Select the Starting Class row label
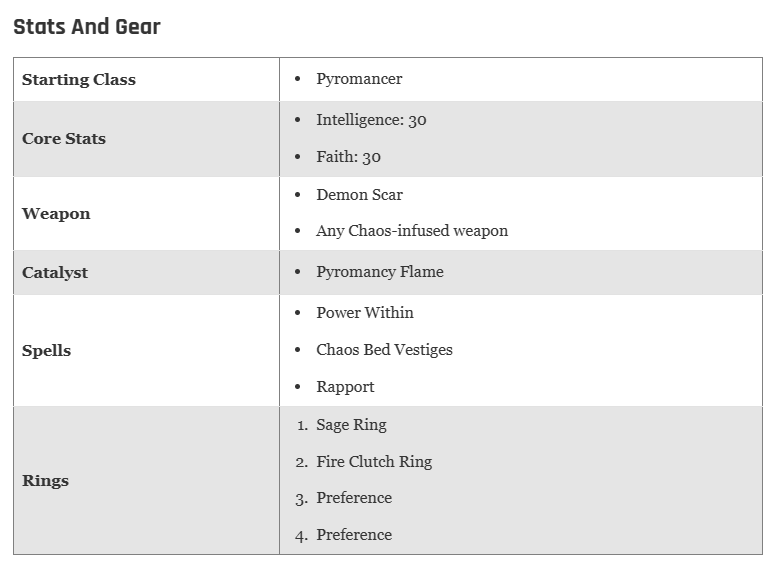773x562 pixels. (x=79, y=79)
